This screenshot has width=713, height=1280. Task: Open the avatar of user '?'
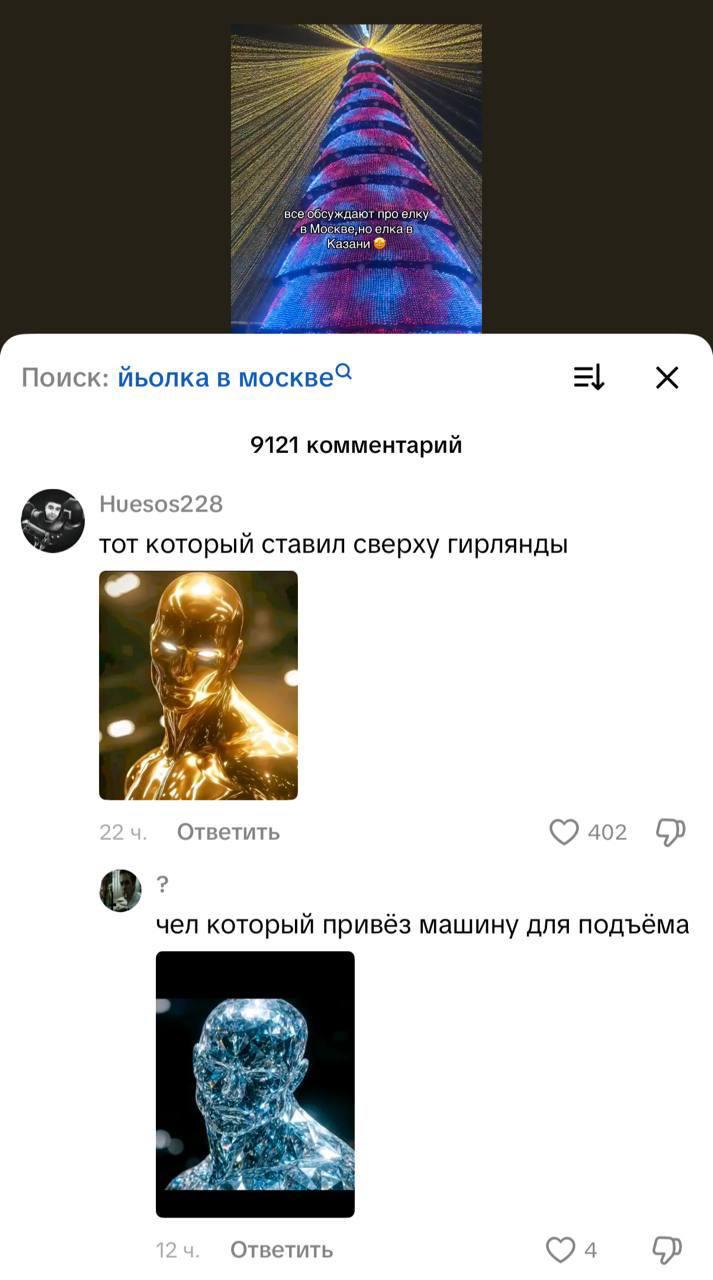(120, 890)
